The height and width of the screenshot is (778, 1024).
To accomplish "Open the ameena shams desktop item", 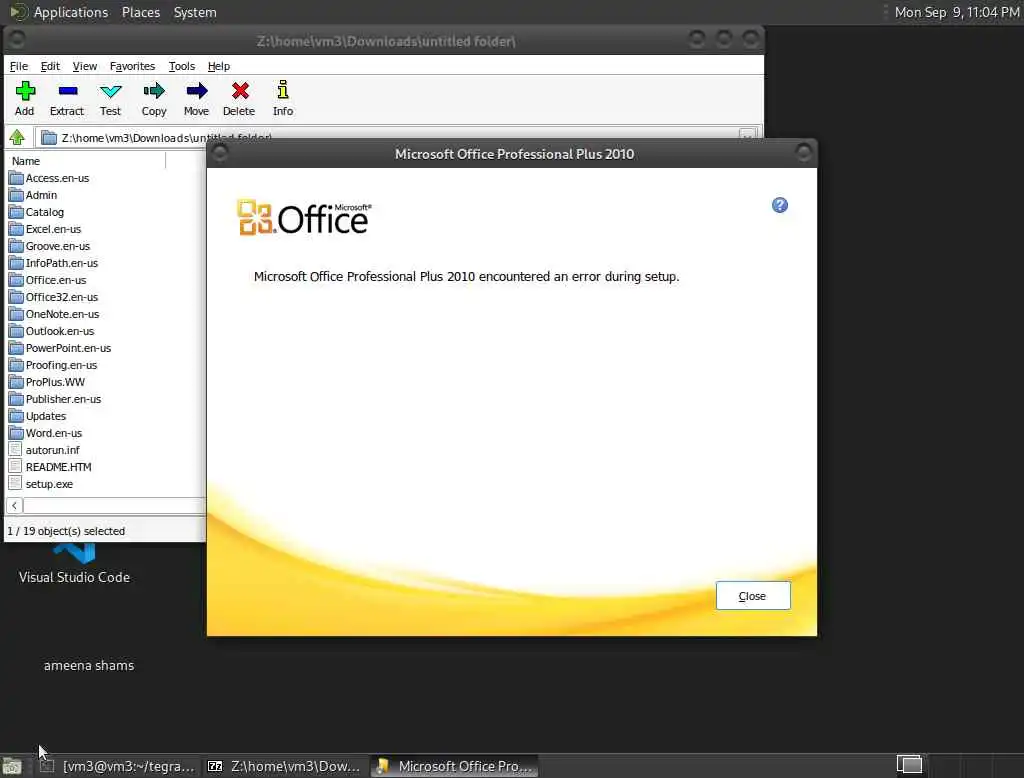I will point(89,665).
